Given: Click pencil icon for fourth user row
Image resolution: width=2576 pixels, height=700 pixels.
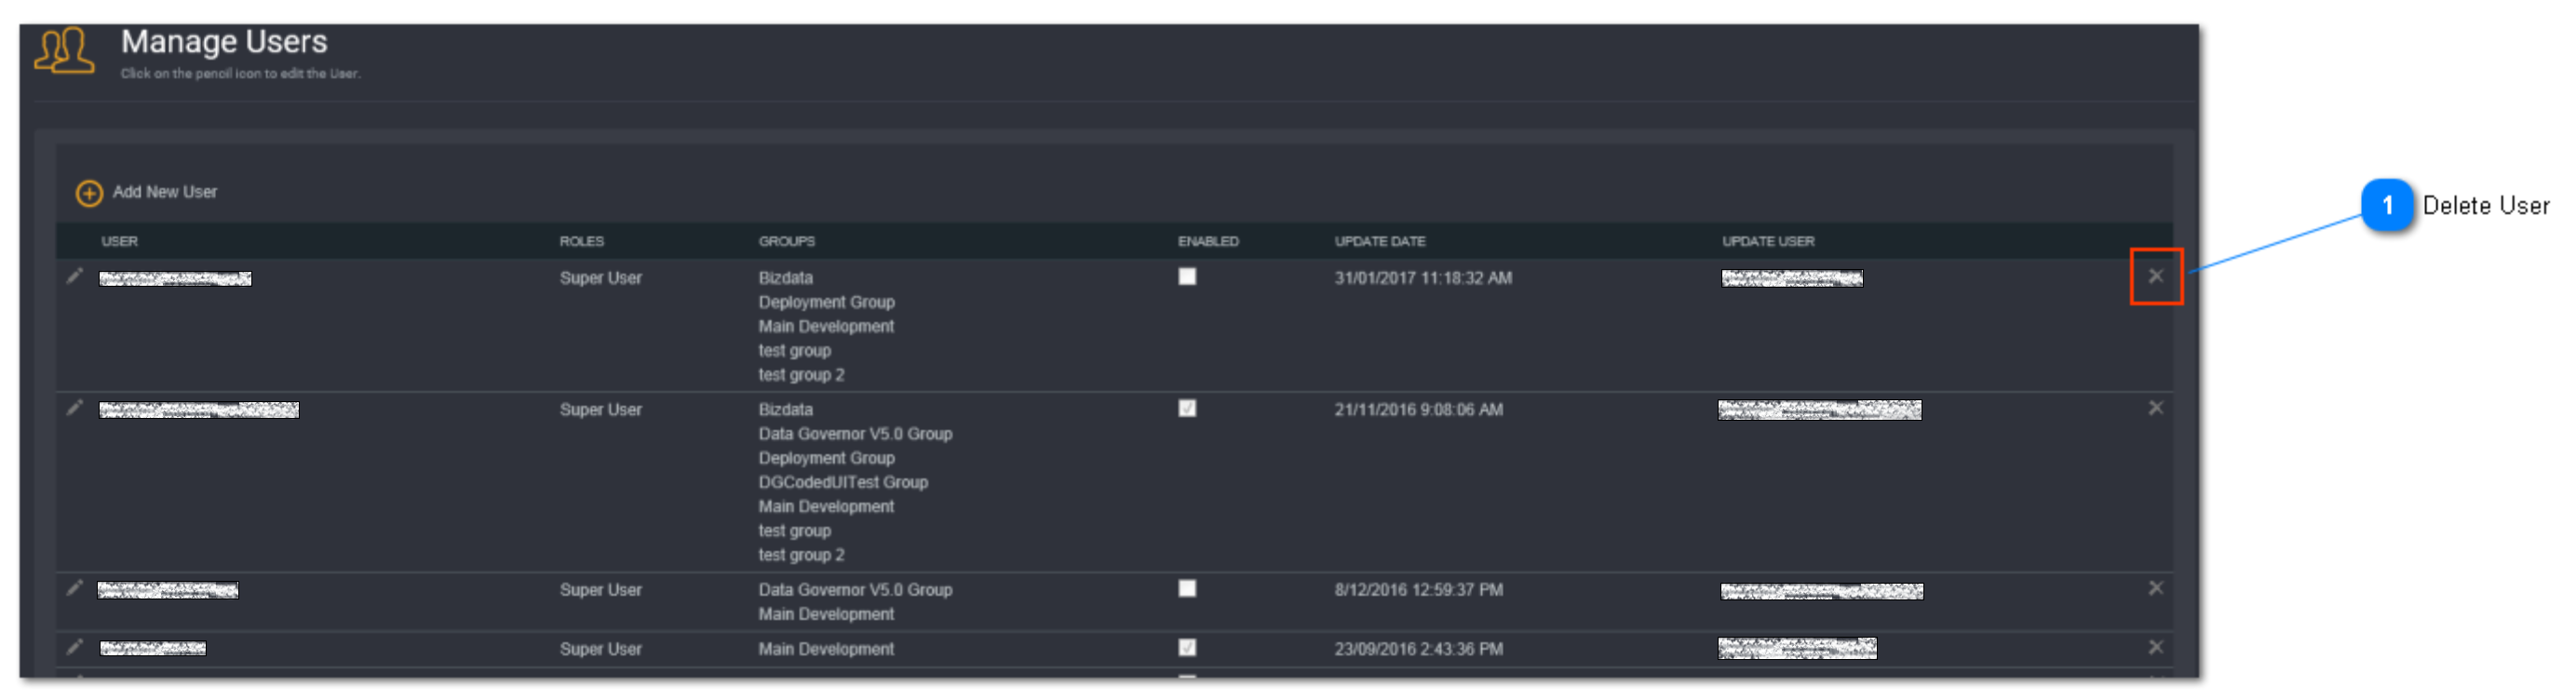Looking at the screenshot, I should point(74,647).
